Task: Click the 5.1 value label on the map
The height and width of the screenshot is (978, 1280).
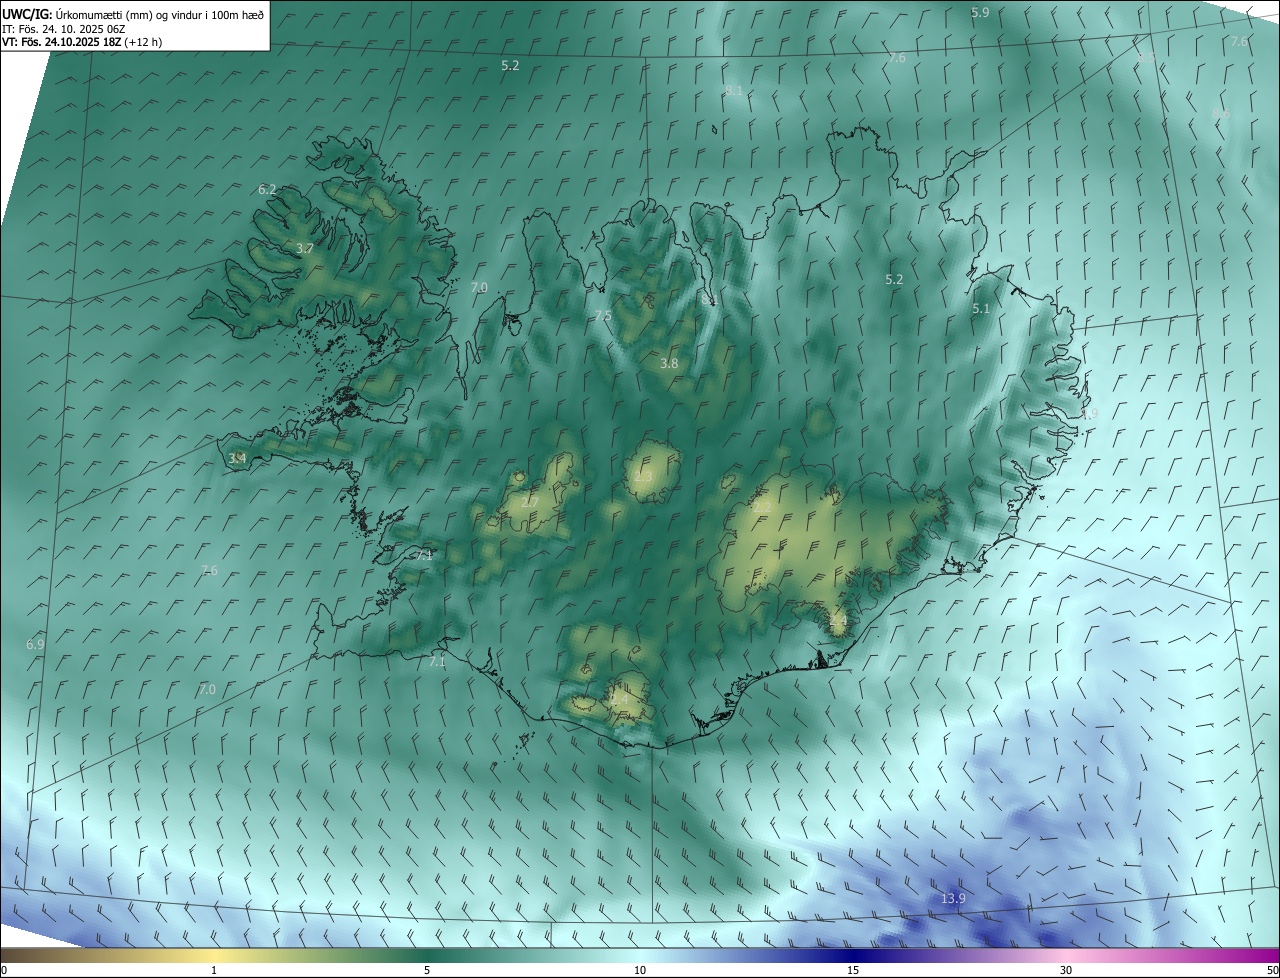Action: pyautogui.click(x=981, y=309)
